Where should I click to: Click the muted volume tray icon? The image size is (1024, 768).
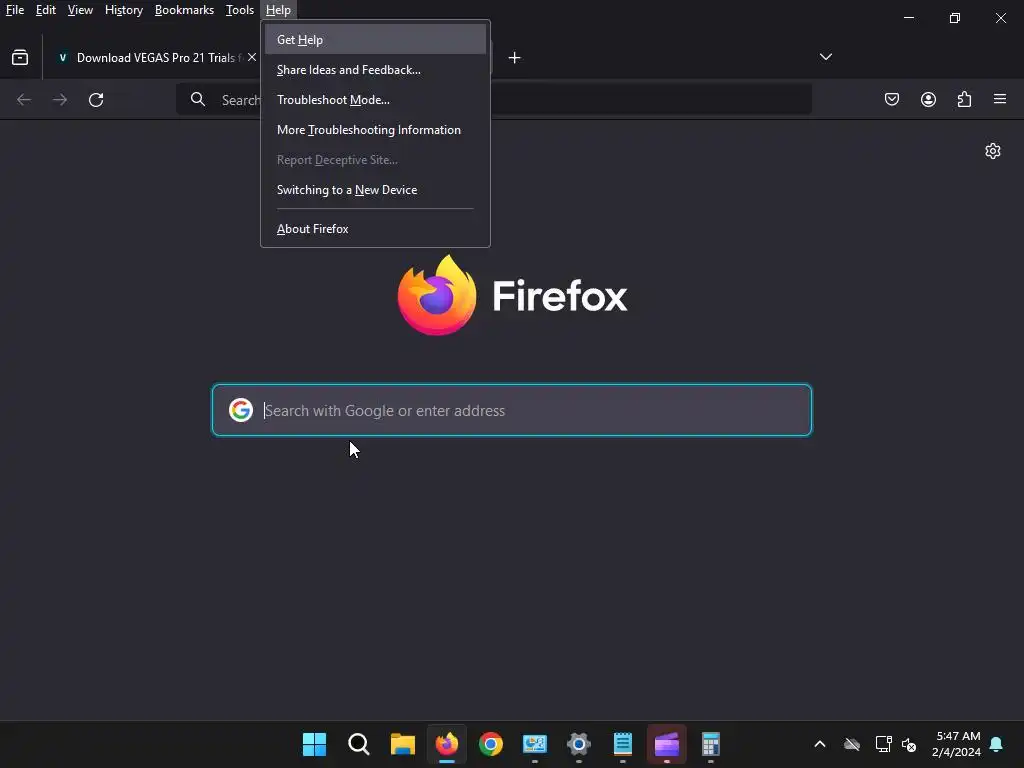click(909, 744)
